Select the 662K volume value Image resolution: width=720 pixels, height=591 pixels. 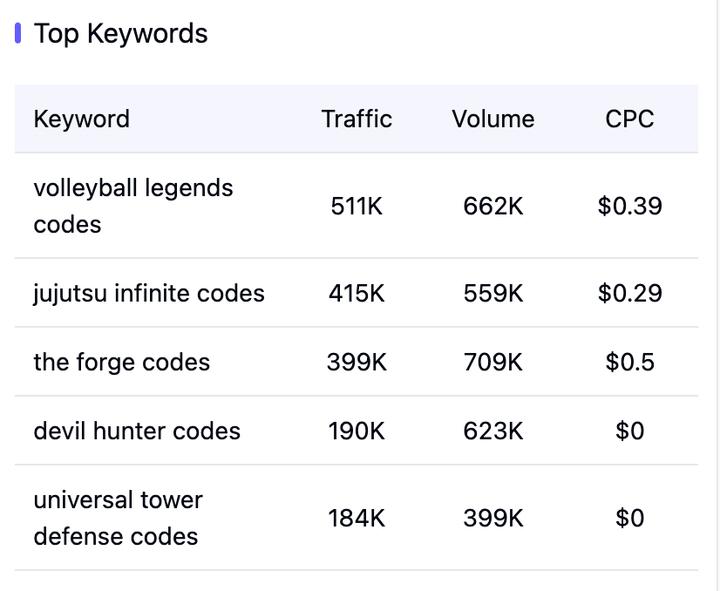[x=493, y=206]
